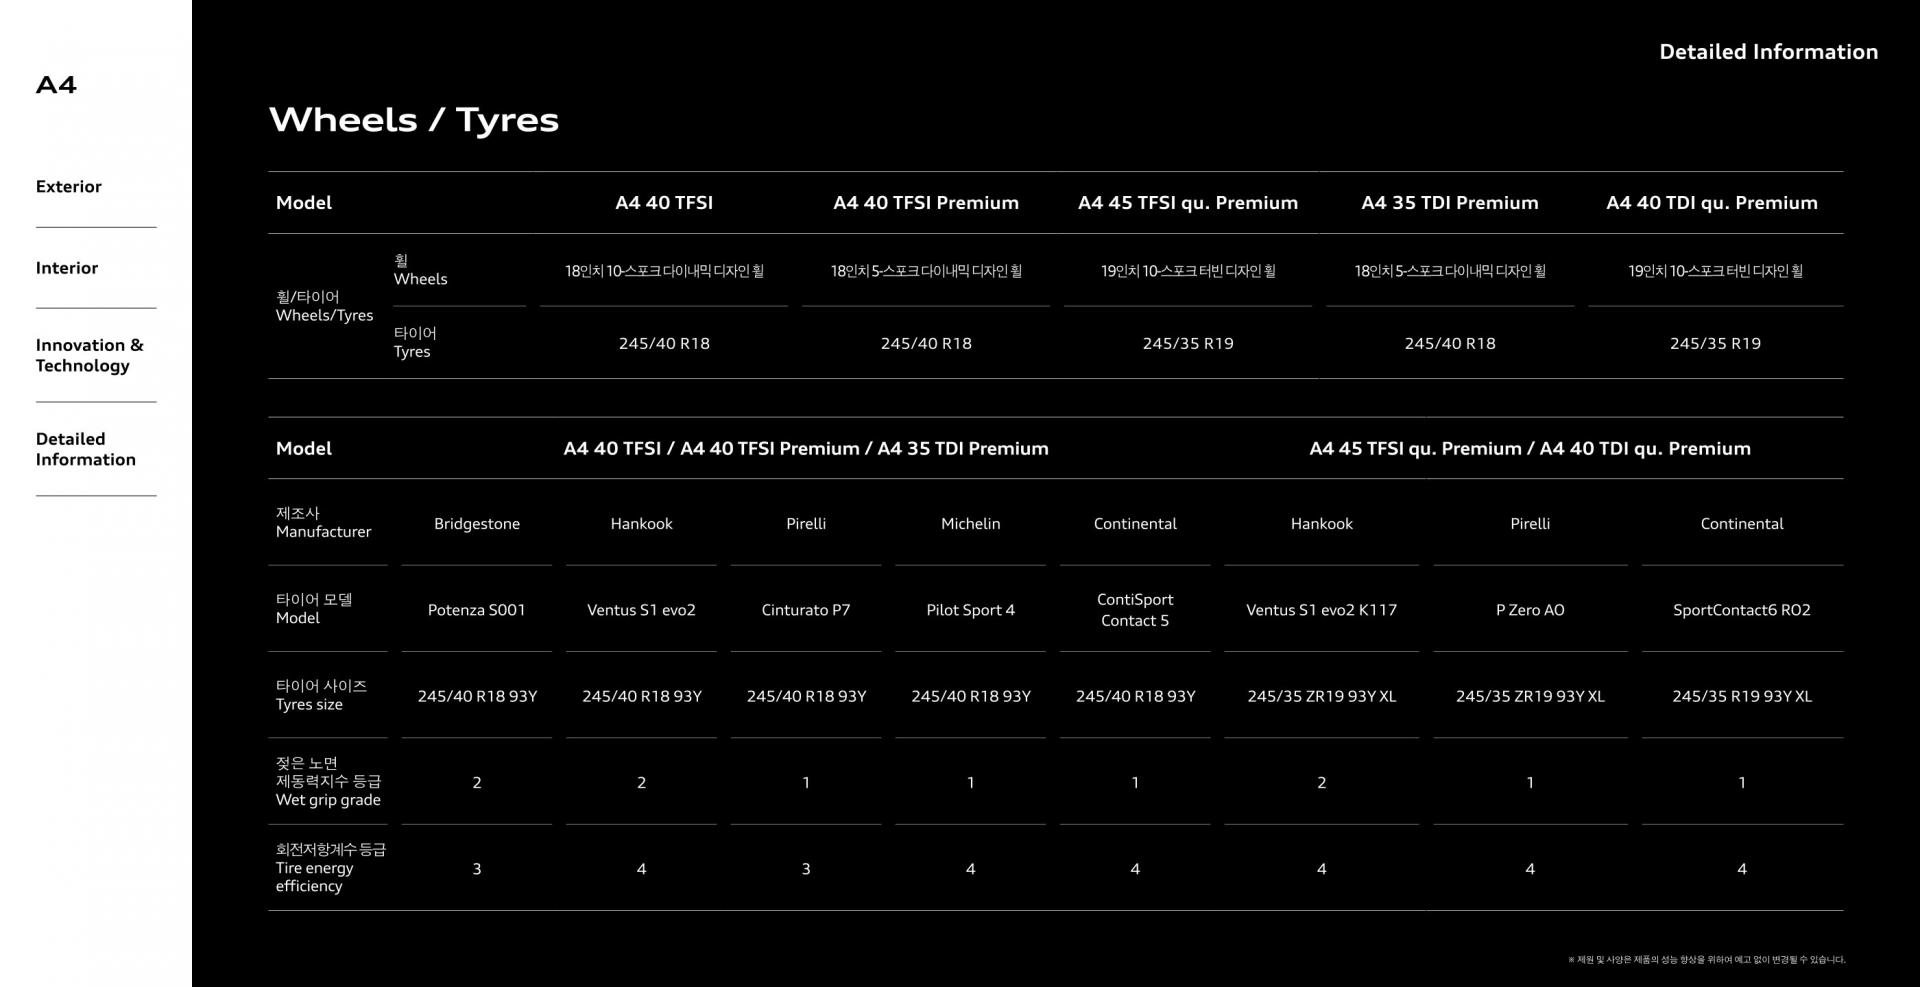Viewport: 1920px width, 987px height.
Task: Click the 245/40 R18 93Y size below Potenza S001
Action: pyautogui.click(x=477, y=696)
